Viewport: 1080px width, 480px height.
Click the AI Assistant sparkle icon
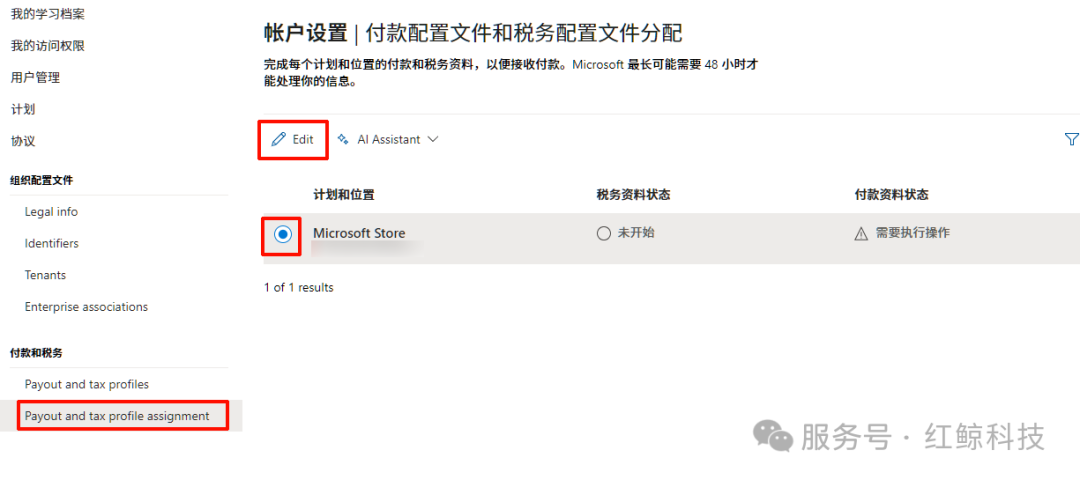pos(342,140)
